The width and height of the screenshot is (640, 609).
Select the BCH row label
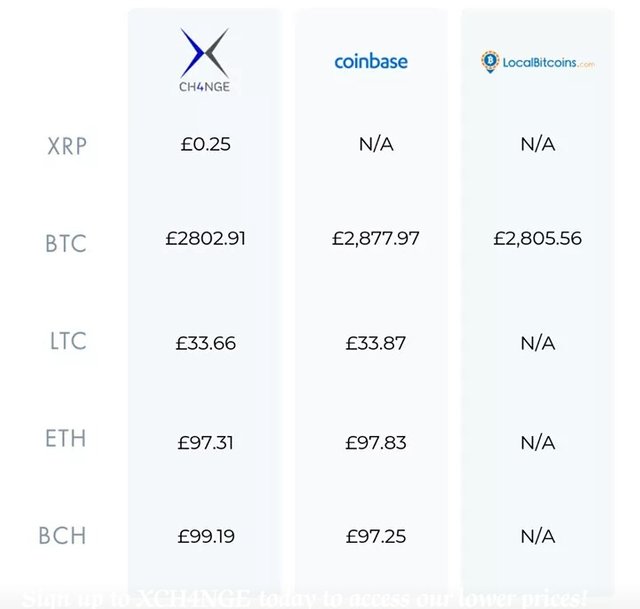point(62,536)
